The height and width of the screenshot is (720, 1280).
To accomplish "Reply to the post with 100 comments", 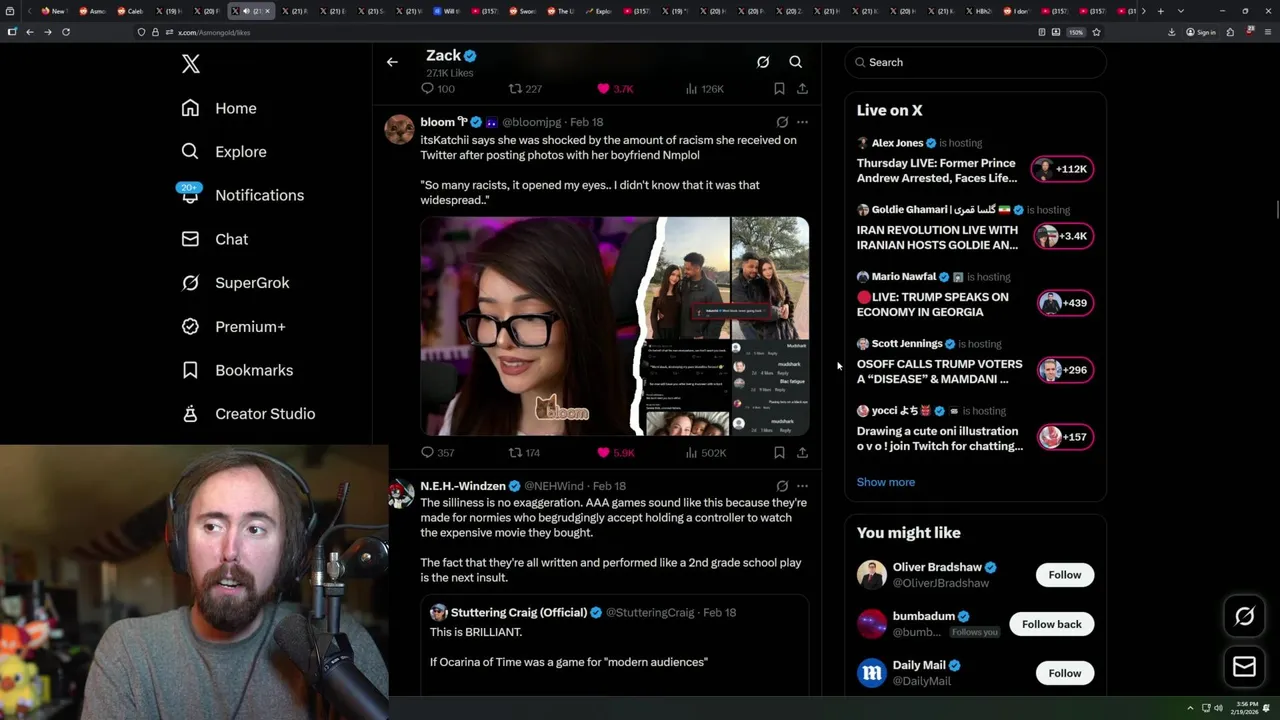I will (437, 89).
